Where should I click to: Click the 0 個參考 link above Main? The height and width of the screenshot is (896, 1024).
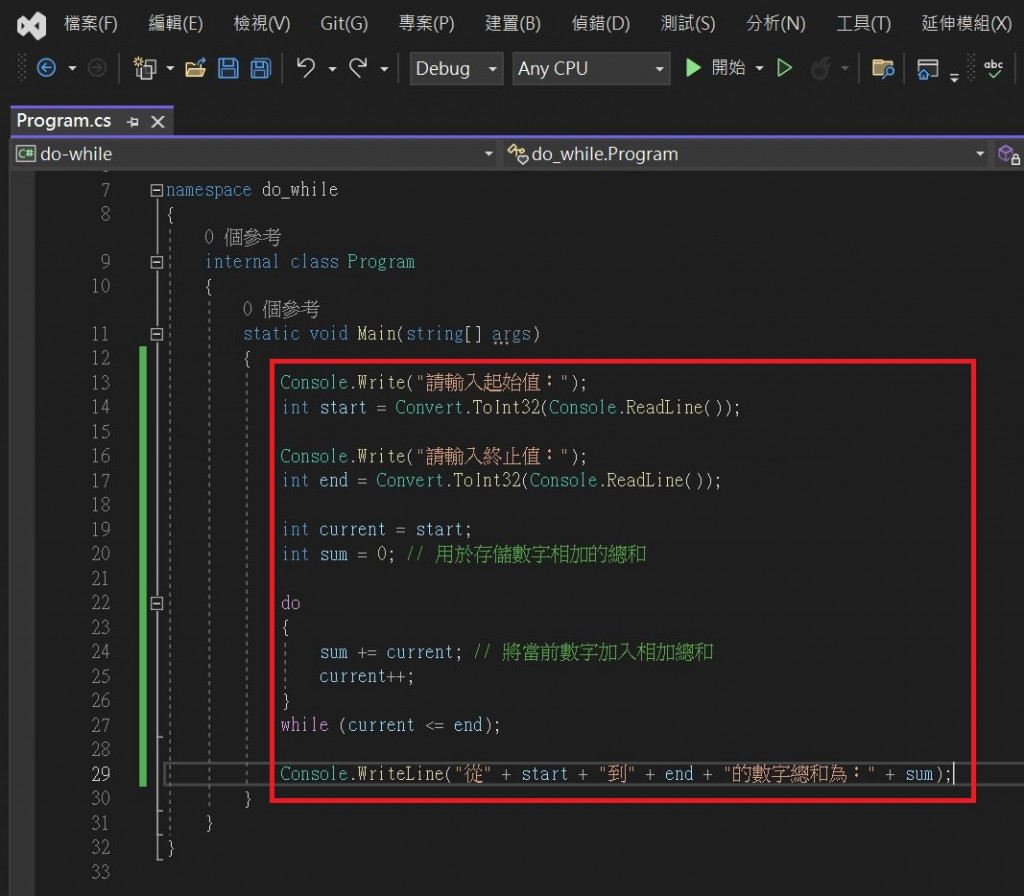[x=281, y=309]
